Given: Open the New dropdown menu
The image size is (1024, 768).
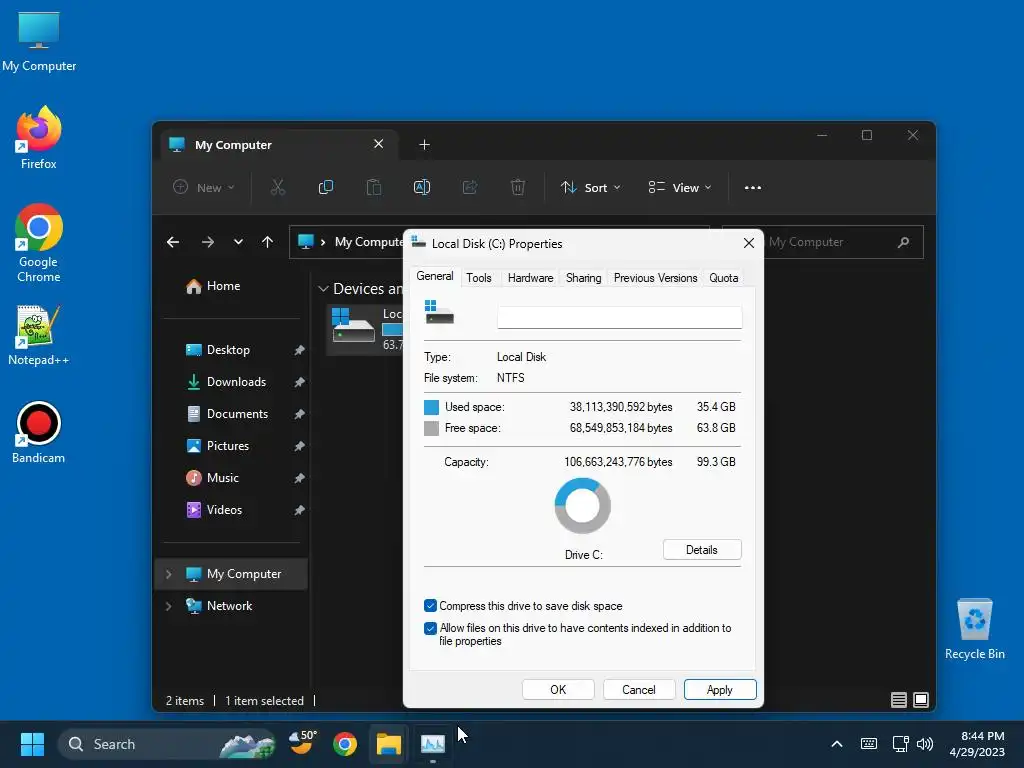Looking at the screenshot, I should coord(203,187).
